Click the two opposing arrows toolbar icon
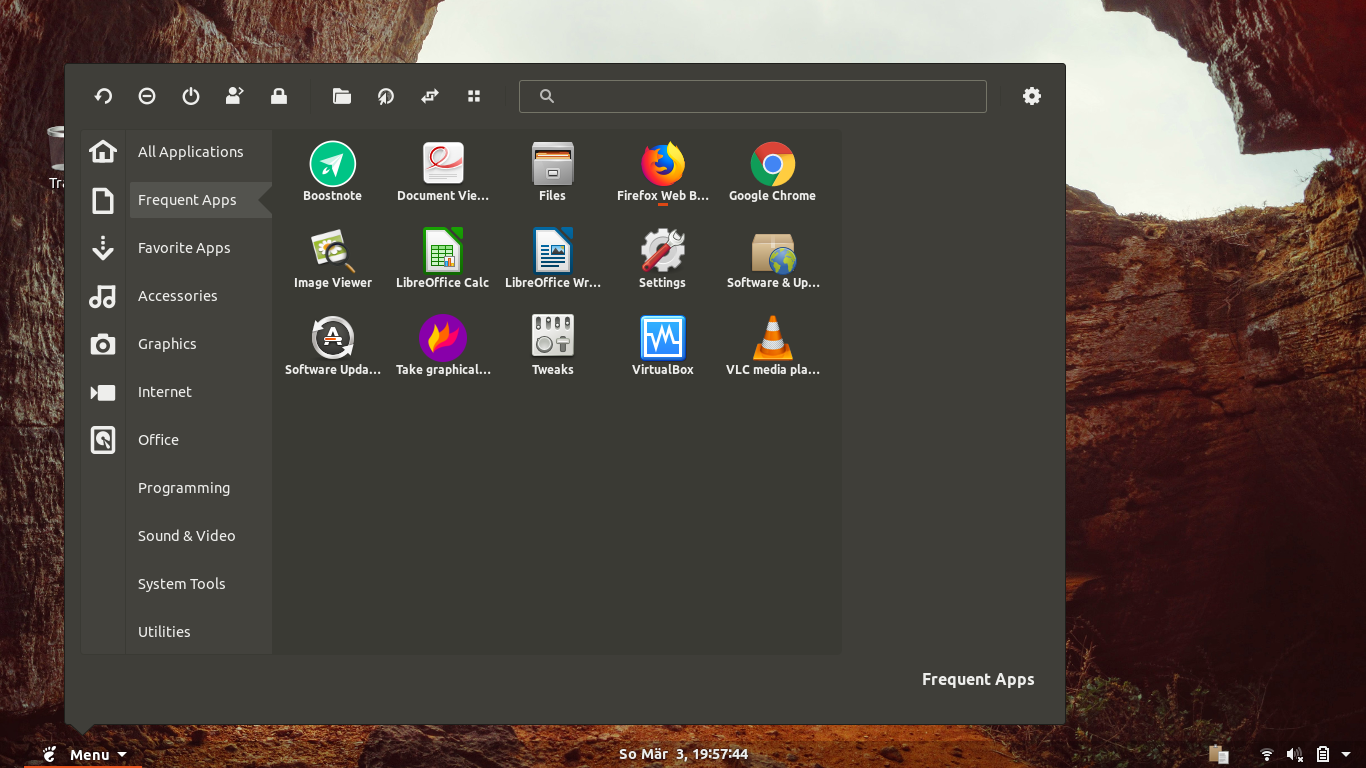 pyautogui.click(x=430, y=96)
